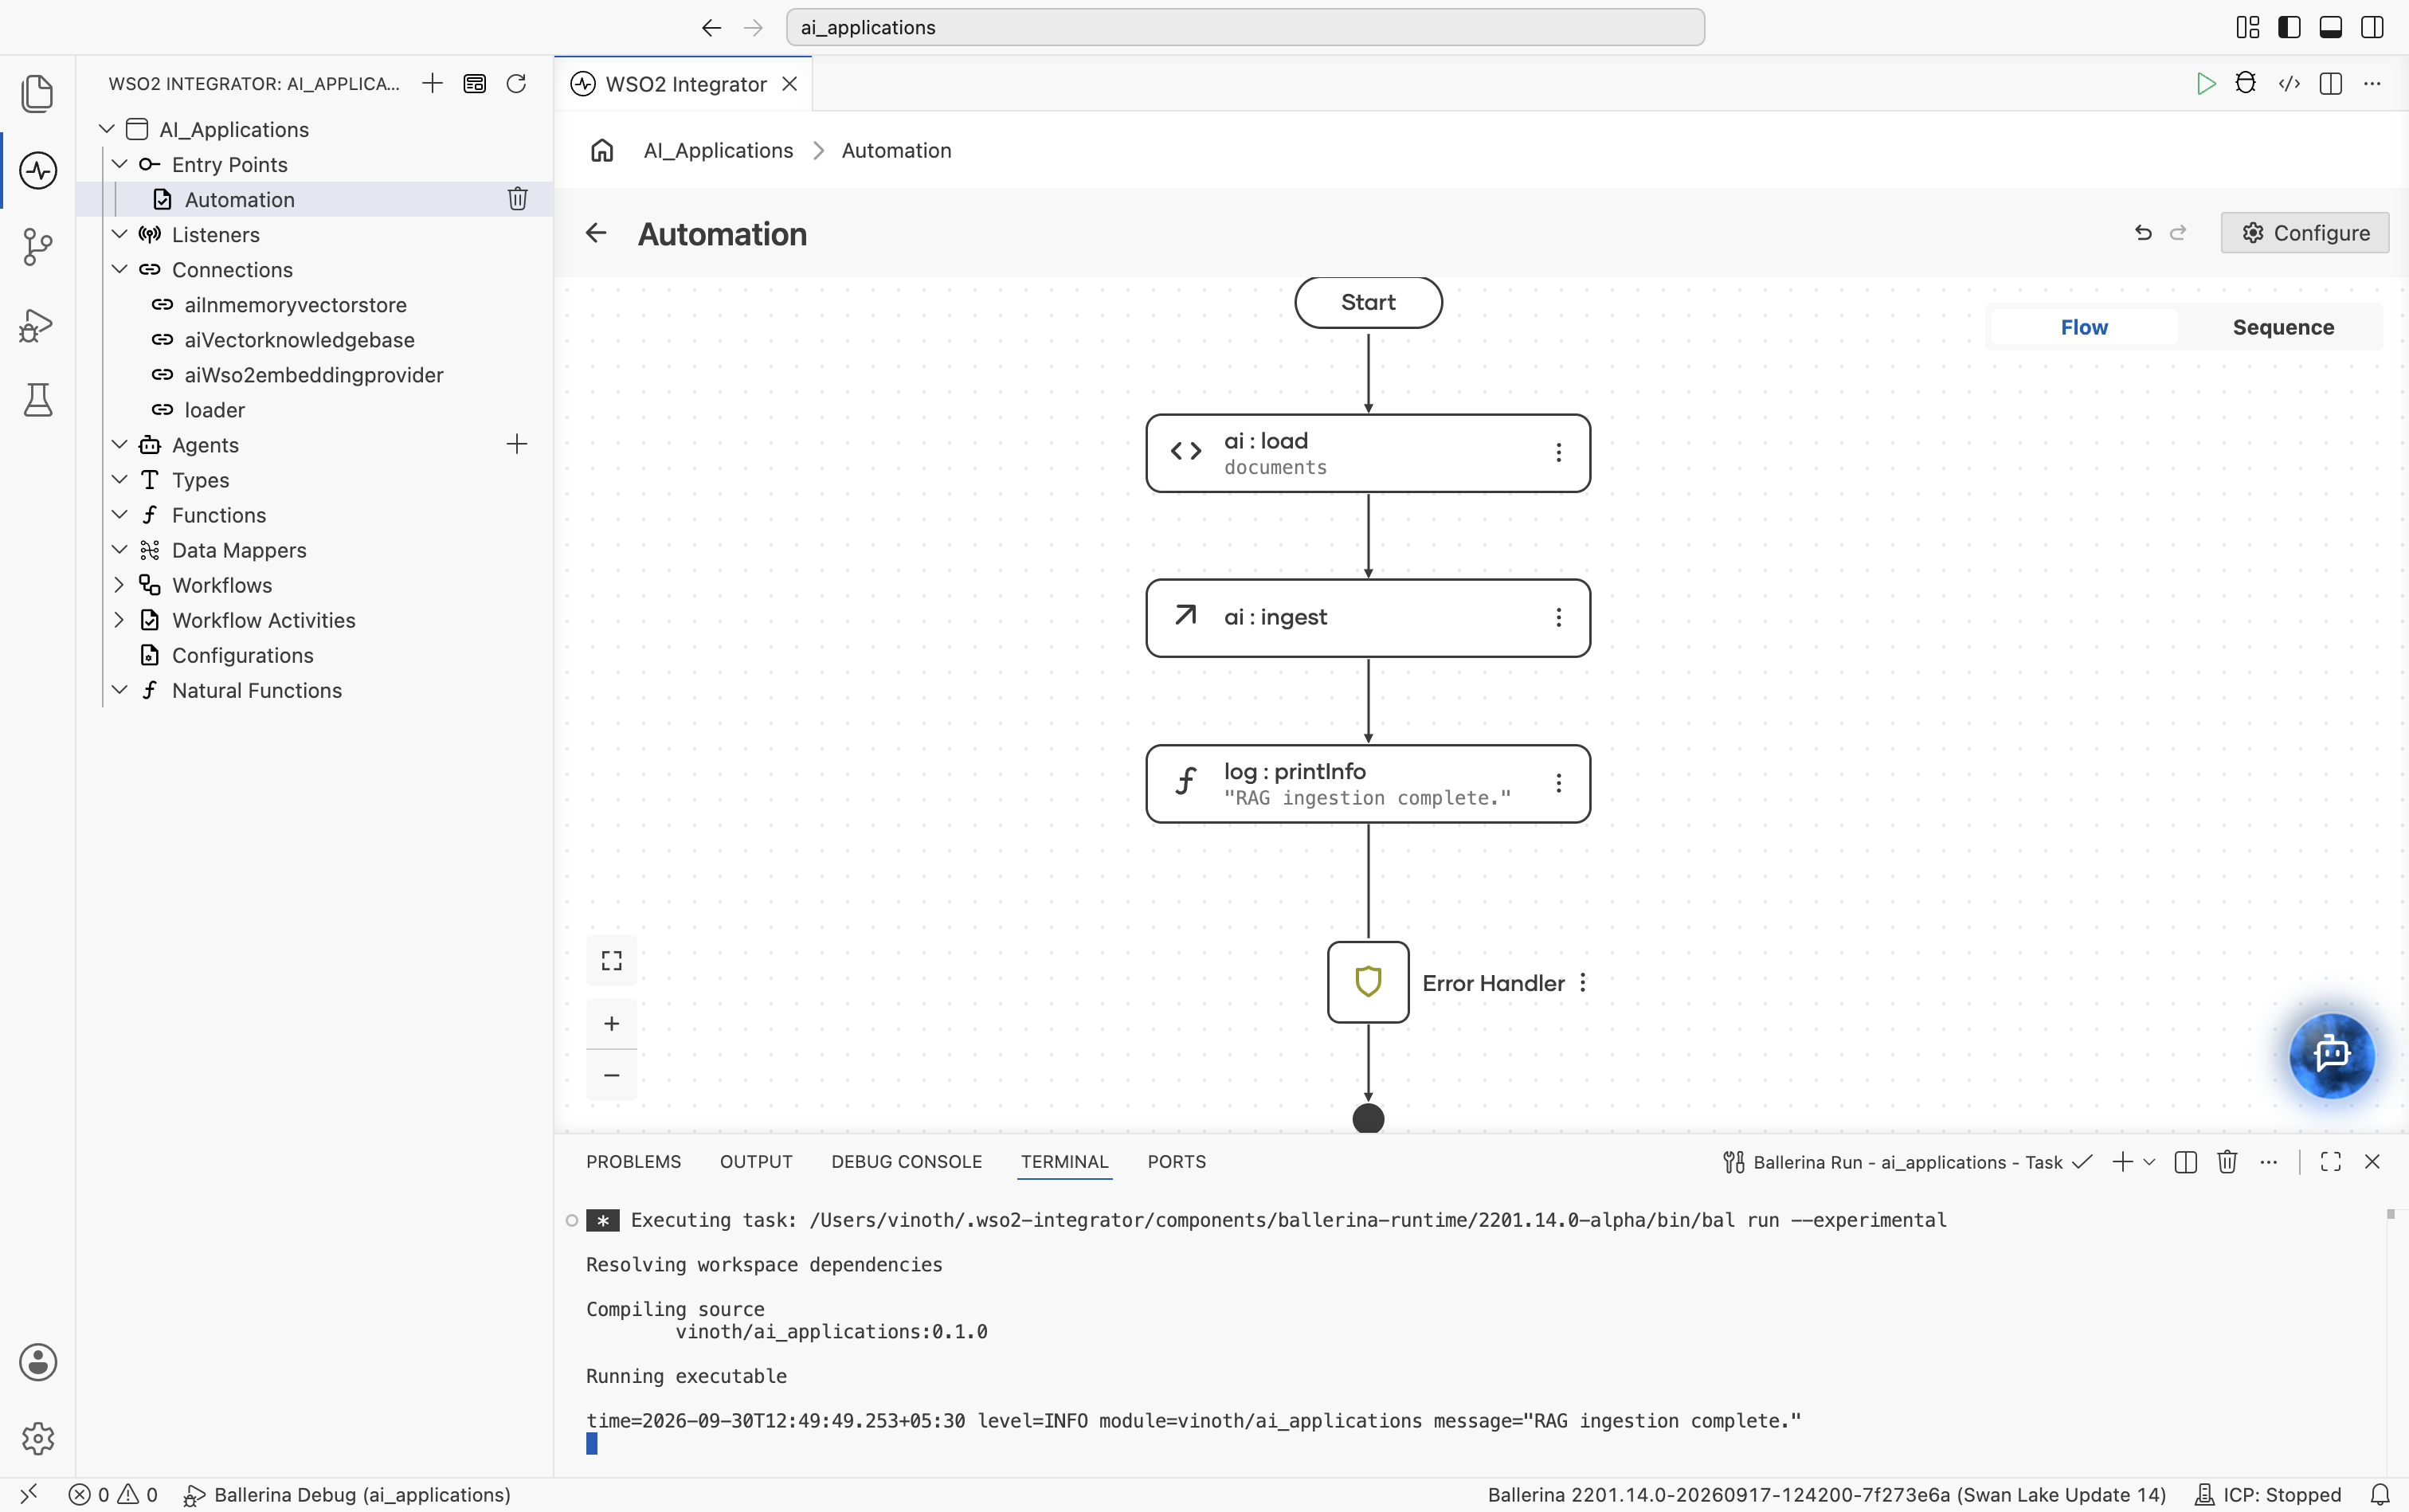2409x1512 pixels.
Task: Open the WSO2 Integrator activity bar icon
Action: [x=38, y=171]
